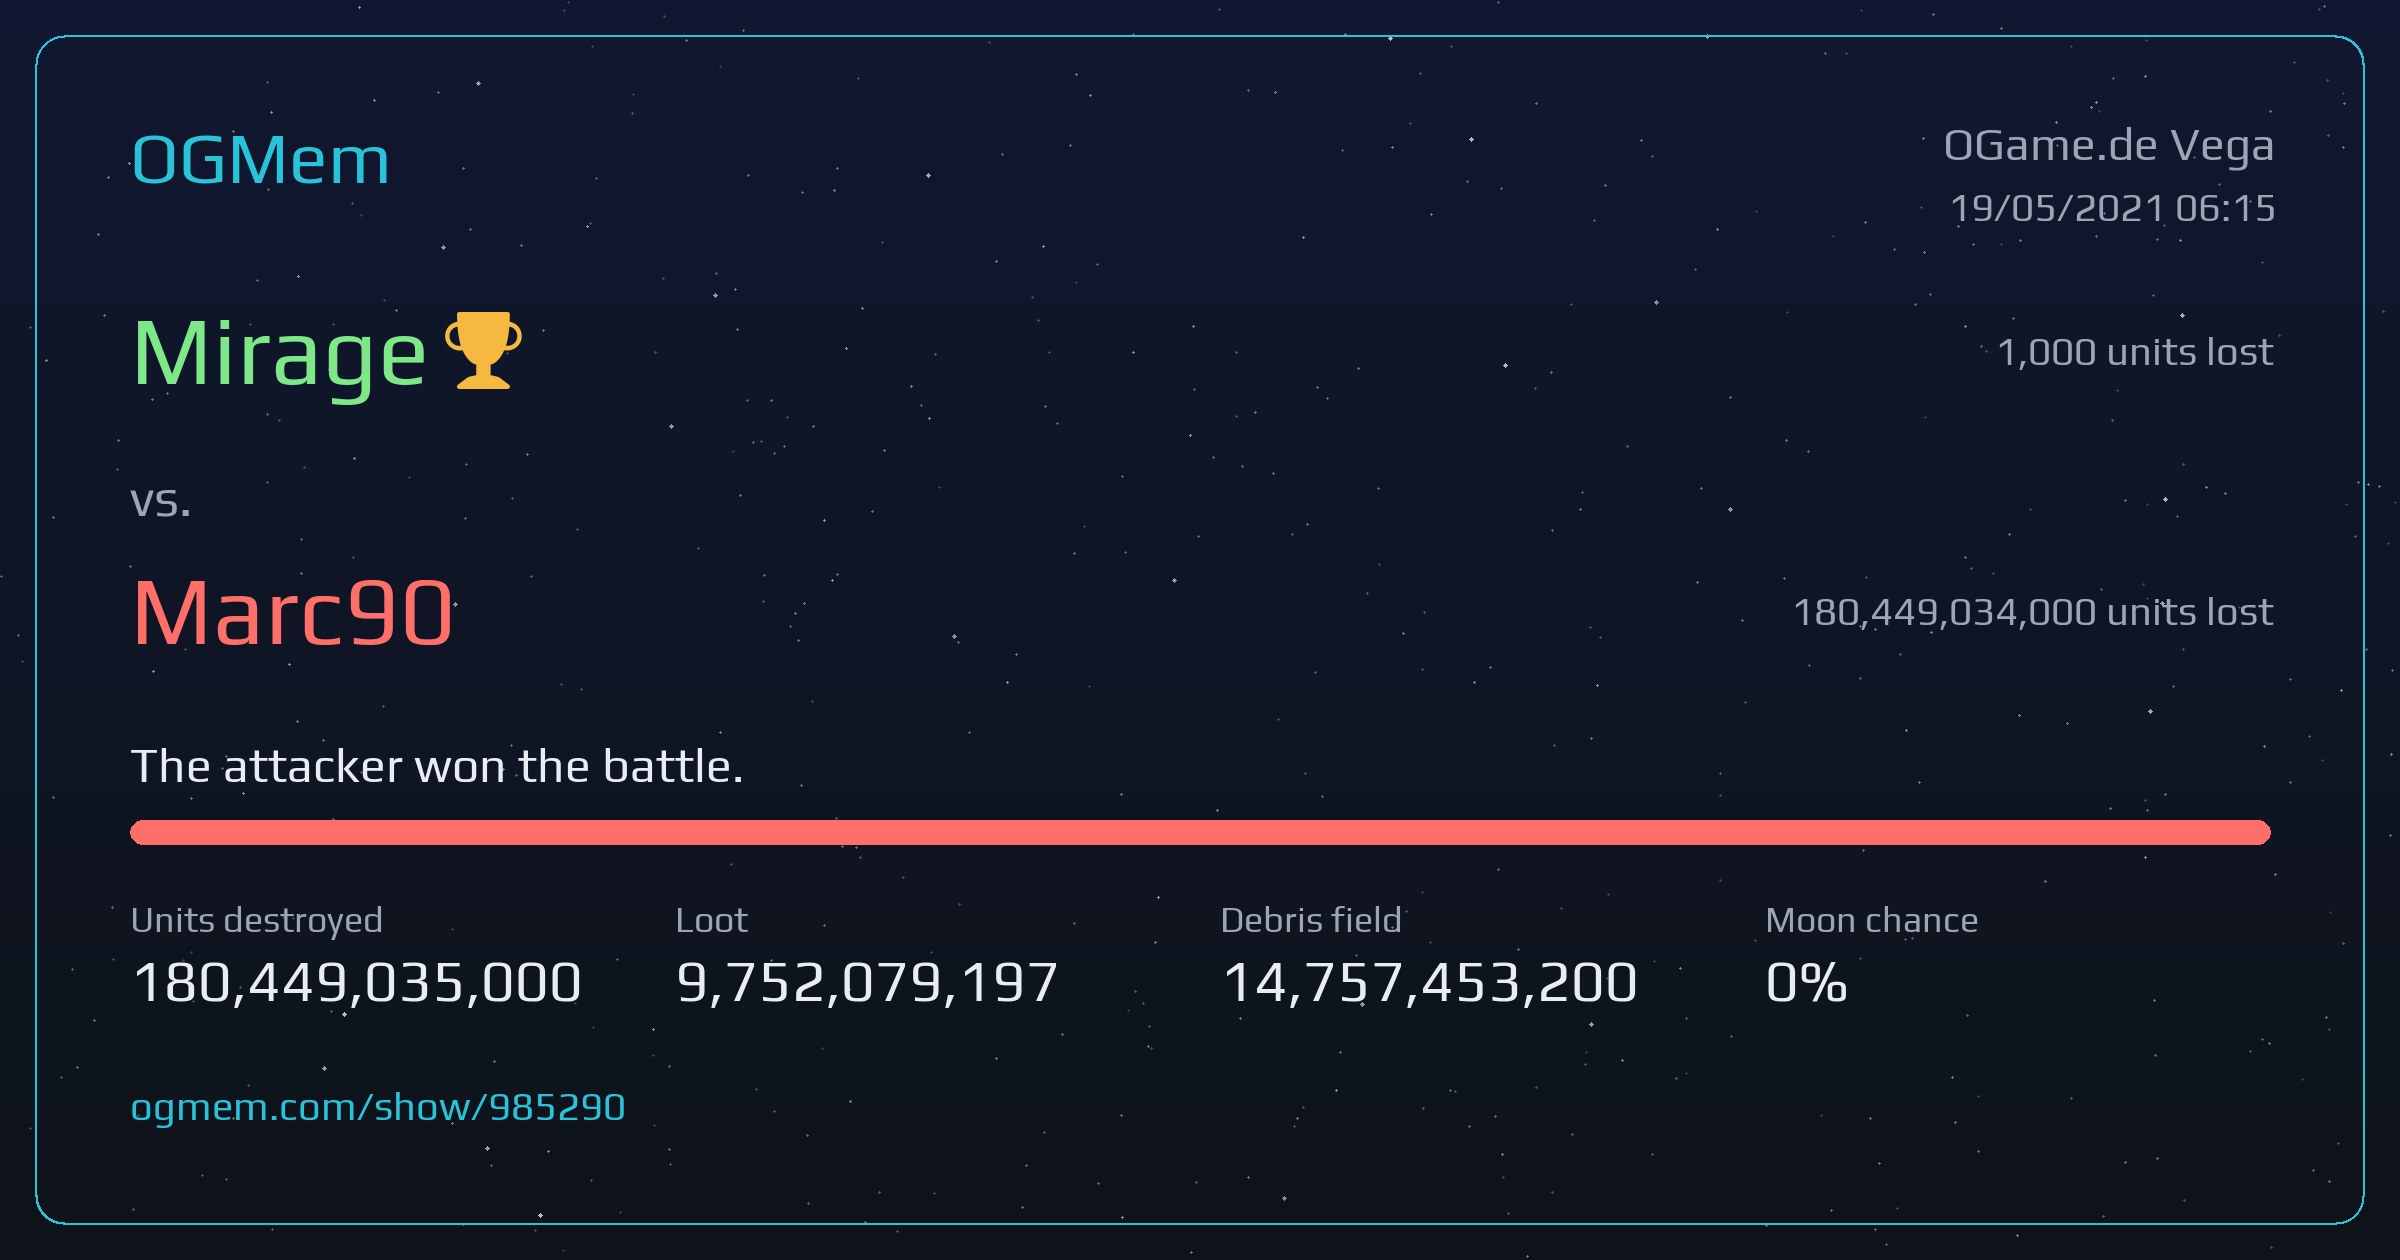The height and width of the screenshot is (1260, 2400).
Task: Click the 180,449,034,000 units lost text
Action: 2034,612
